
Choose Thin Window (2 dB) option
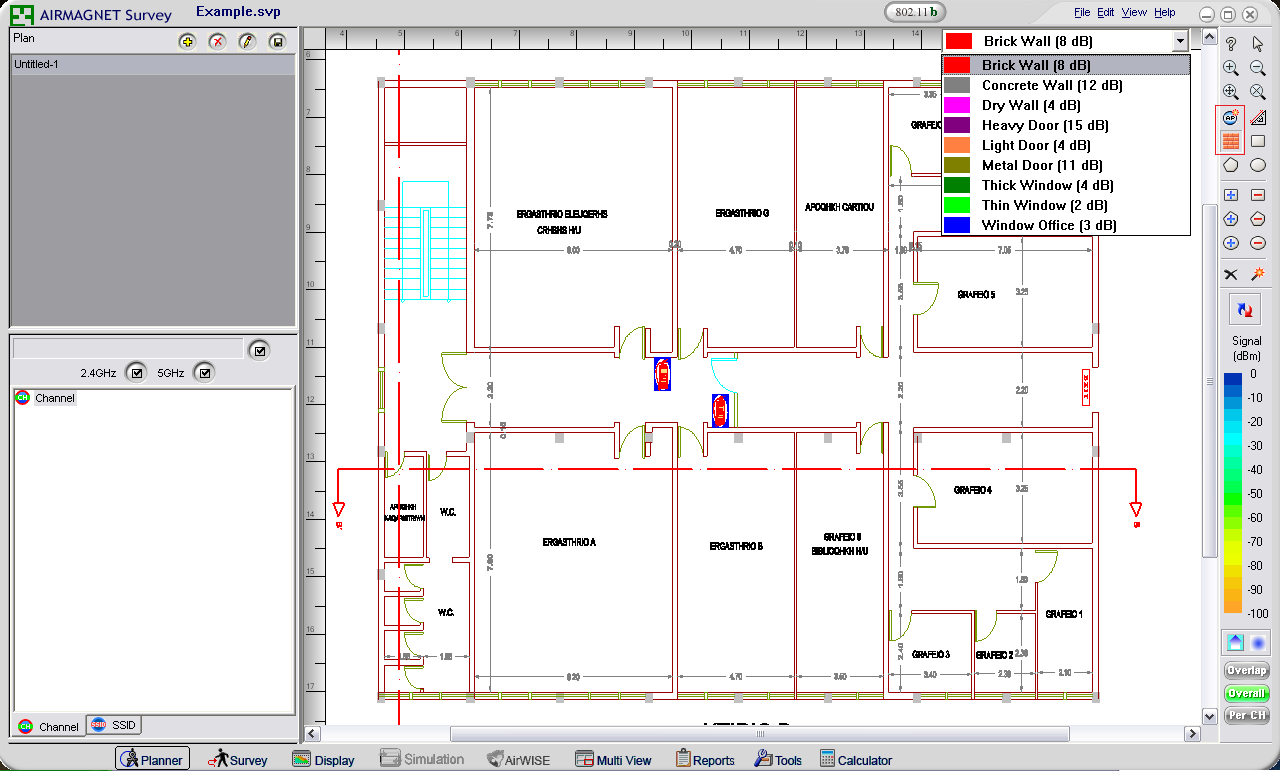[1066, 205]
